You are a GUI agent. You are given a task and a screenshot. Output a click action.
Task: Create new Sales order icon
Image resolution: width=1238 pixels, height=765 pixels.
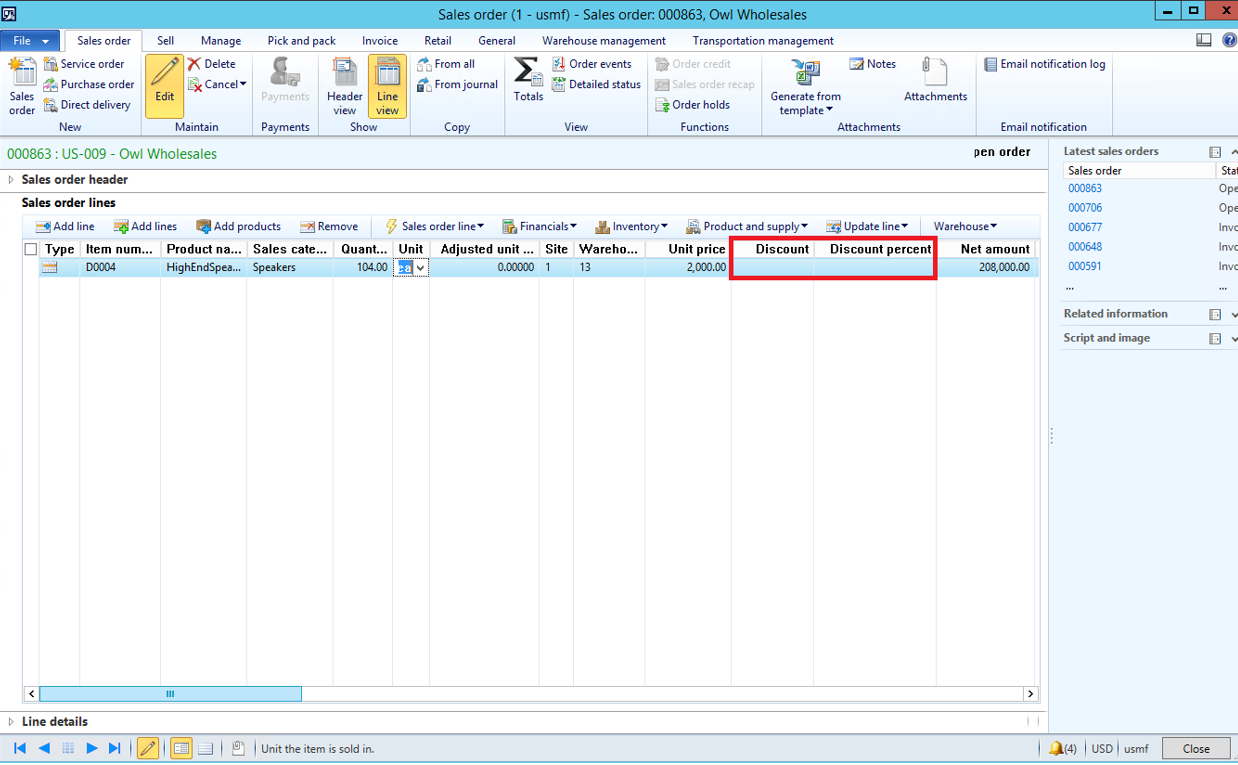tap(22, 73)
